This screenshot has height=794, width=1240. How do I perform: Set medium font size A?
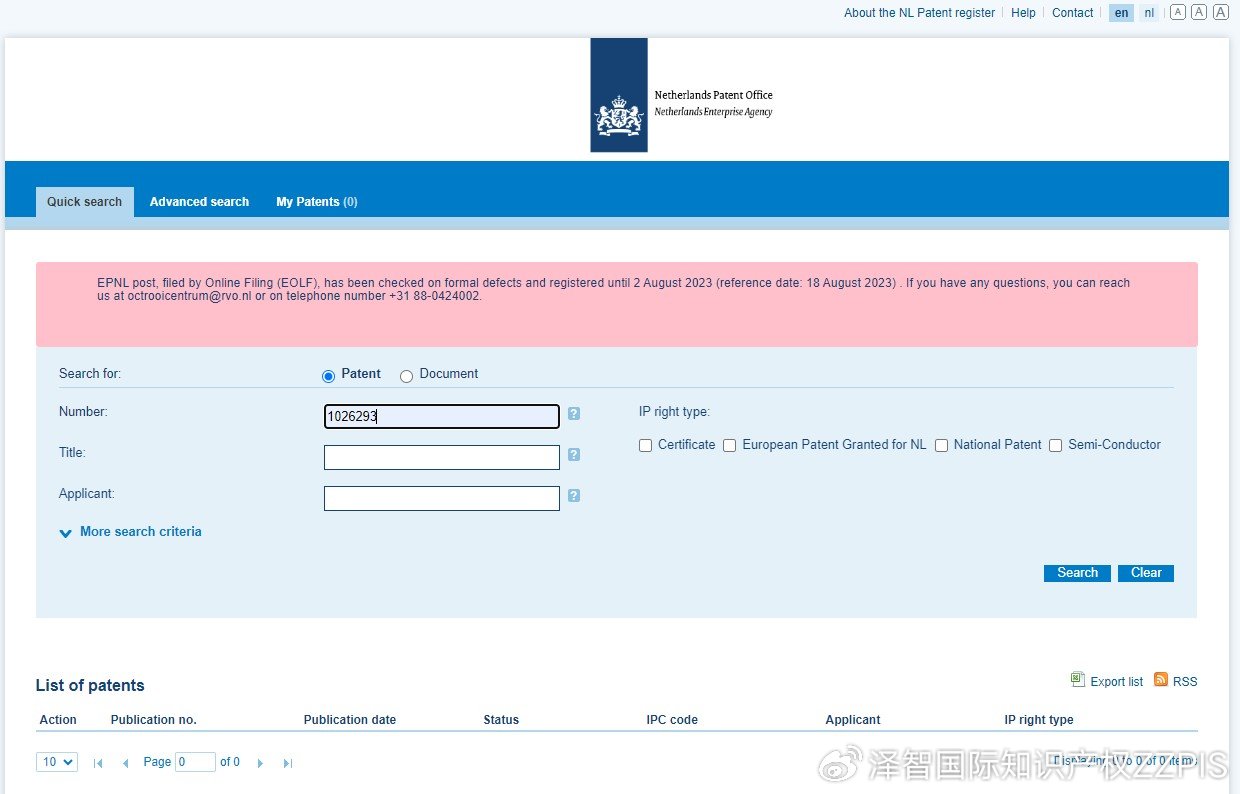1199,12
